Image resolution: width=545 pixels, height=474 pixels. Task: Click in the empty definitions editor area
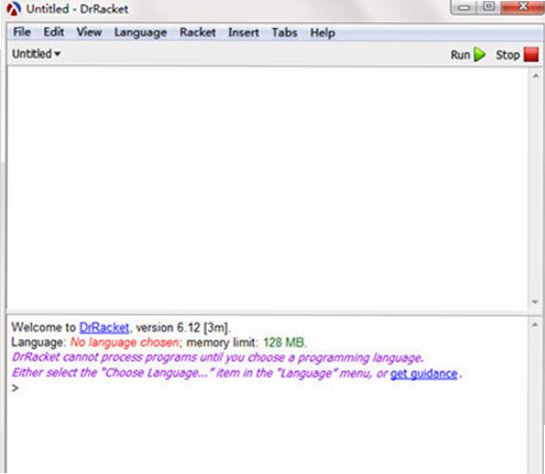(x=268, y=188)
